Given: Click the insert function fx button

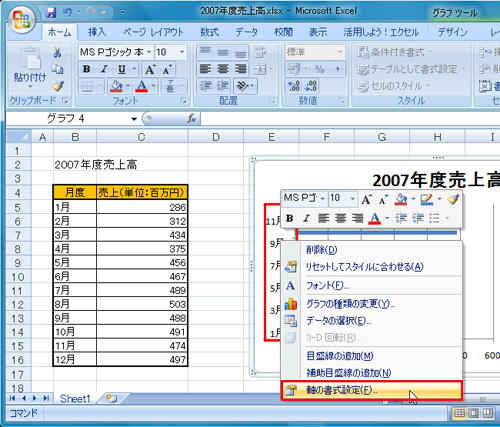Looking at the screenshot, I should [191, 119].
